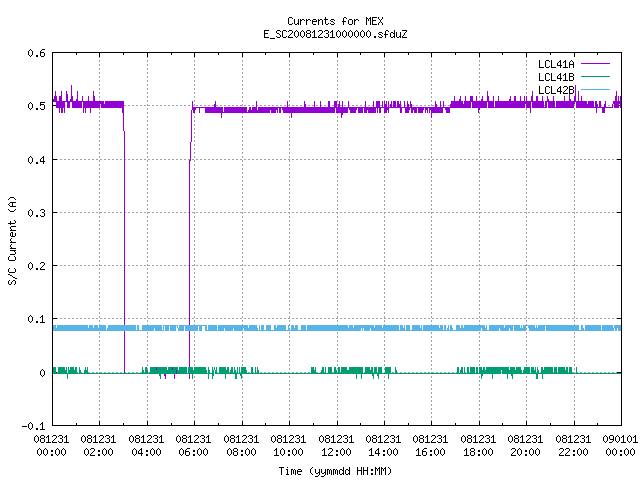Click the 081231 18:00 time tick label
Viewport: 640px width, 480px height.
tap(478, 446)
